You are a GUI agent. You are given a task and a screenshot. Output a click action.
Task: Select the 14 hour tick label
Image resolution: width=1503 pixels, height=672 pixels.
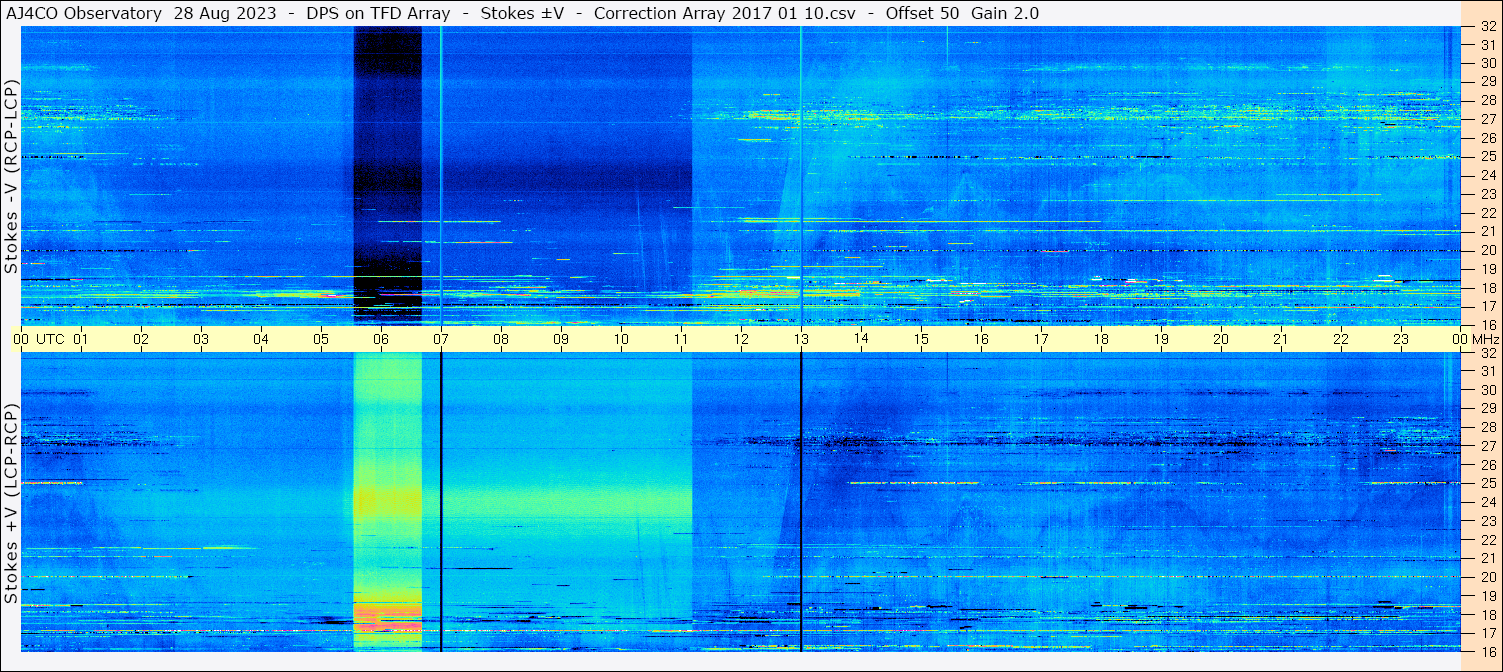click(861, 339)
